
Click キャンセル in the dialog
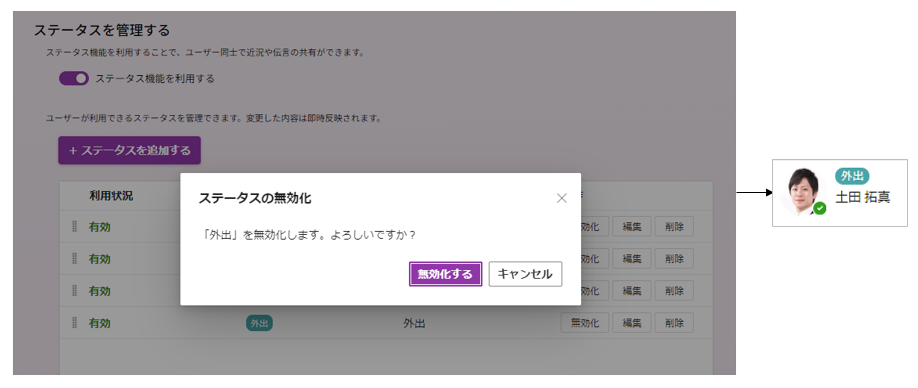pos(525,274)
